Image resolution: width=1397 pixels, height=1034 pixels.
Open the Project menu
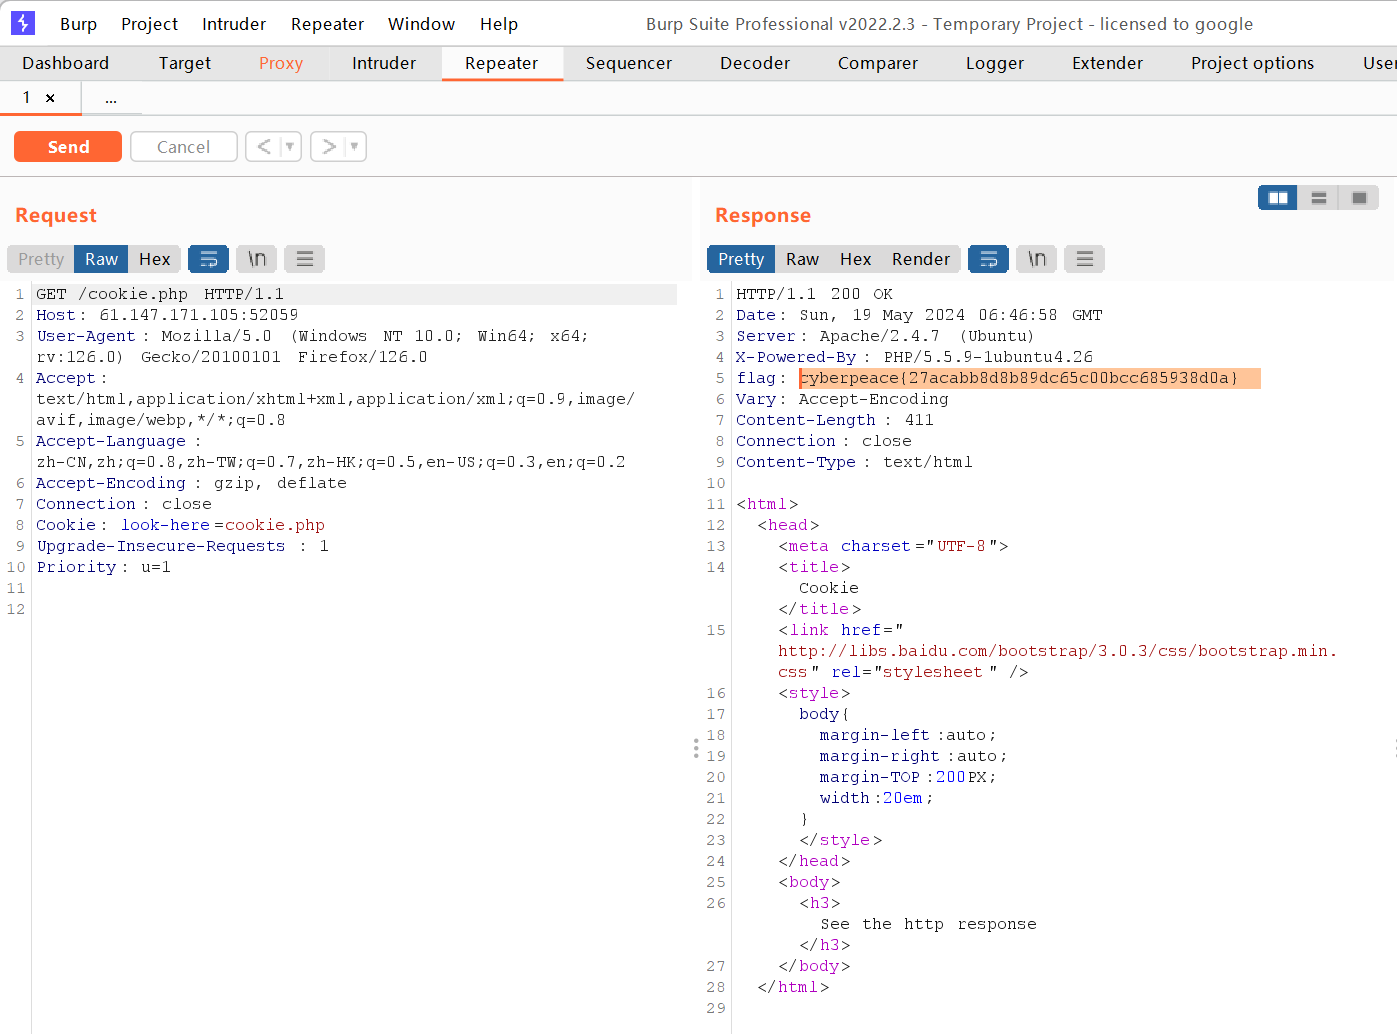click(x=150, y=24)
